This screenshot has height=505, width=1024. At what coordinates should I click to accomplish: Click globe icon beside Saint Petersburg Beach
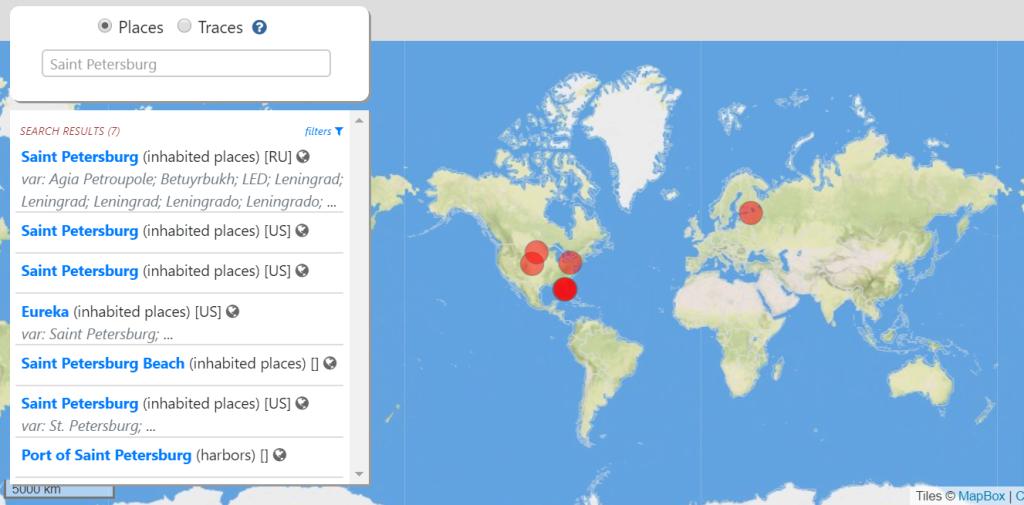pyautogui.click(x=329, y=363)
